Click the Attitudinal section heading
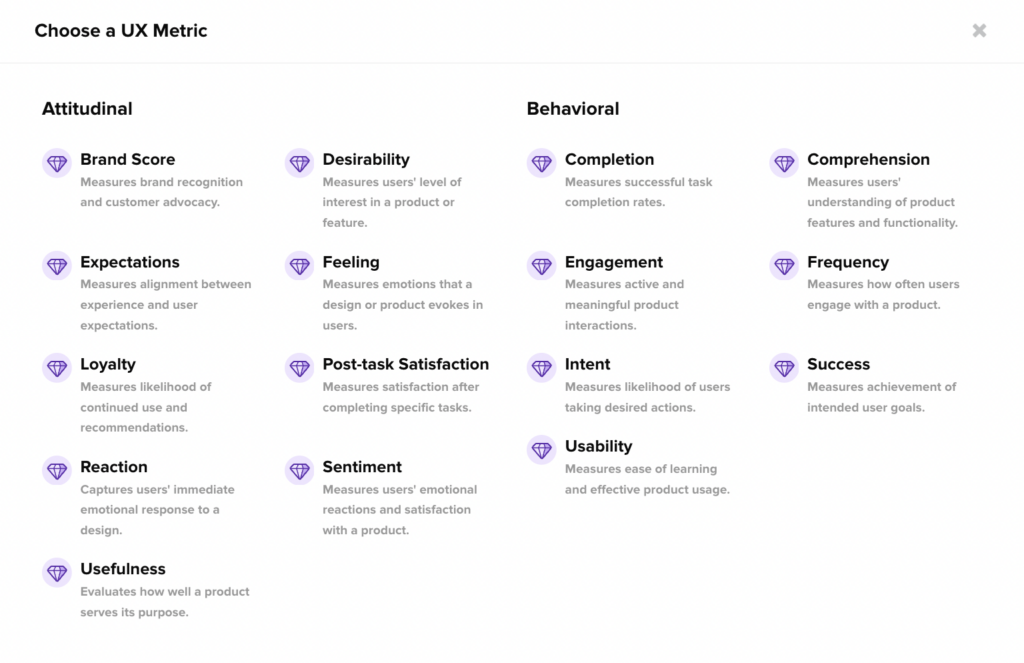1024x663 pixels. coord(87,109)
